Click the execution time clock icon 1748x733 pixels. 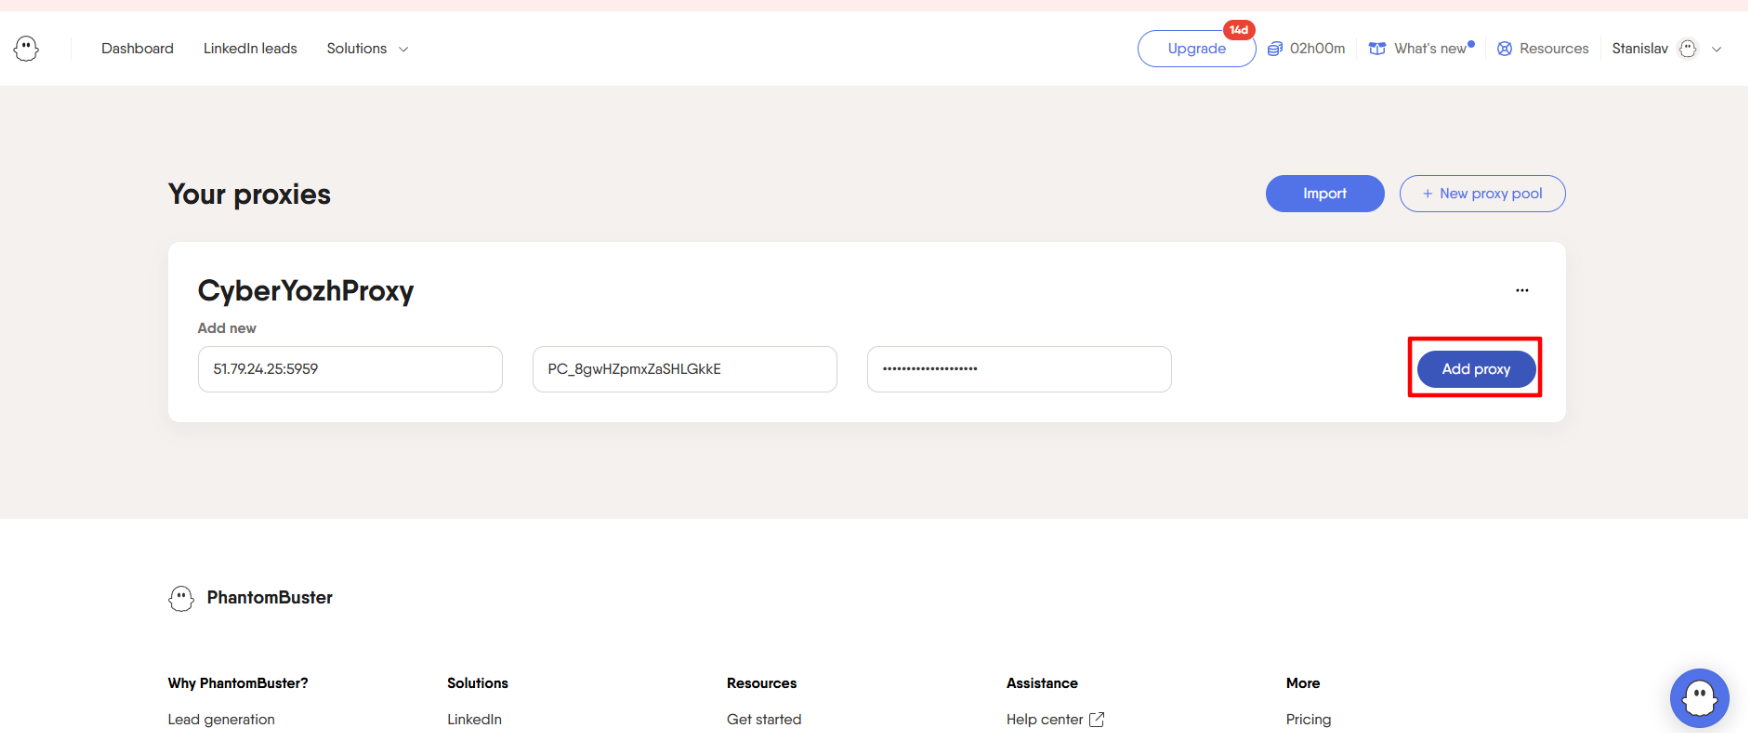1275,49
